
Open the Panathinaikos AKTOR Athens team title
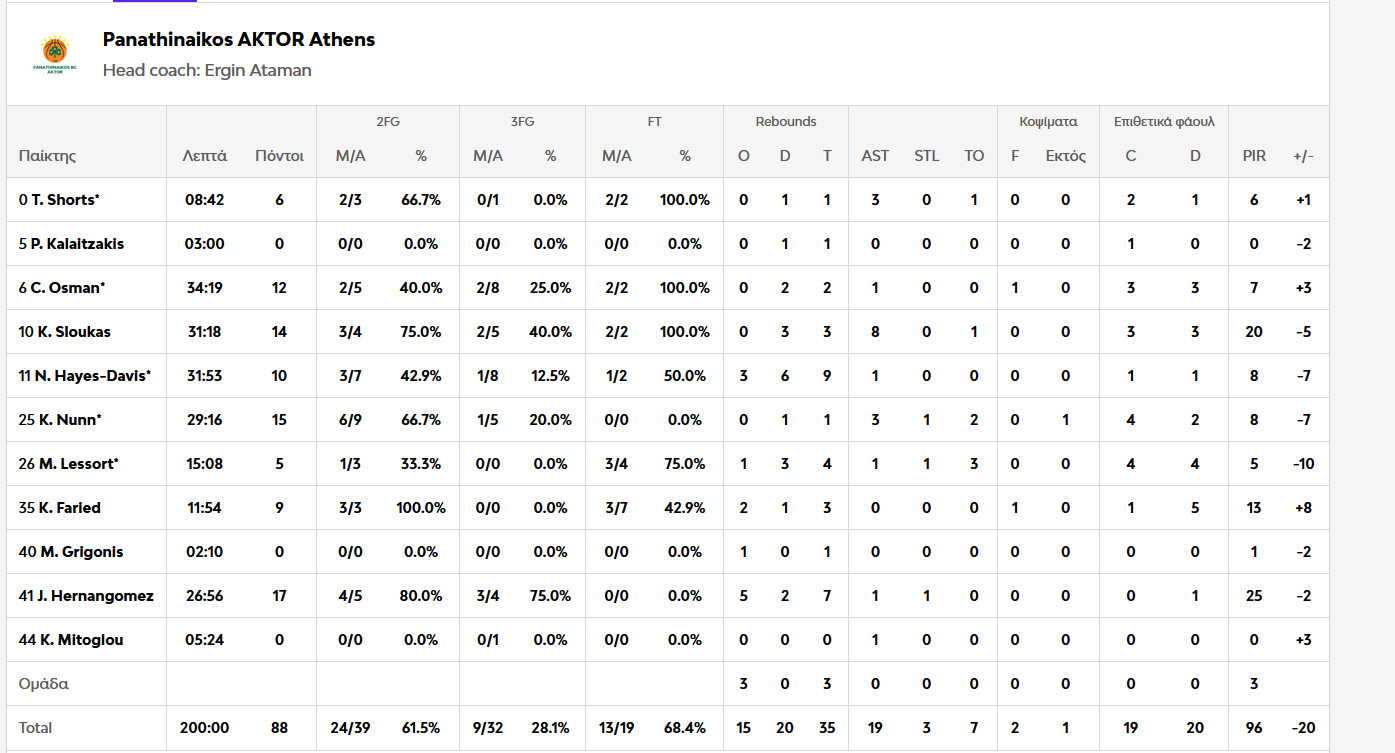239,40
